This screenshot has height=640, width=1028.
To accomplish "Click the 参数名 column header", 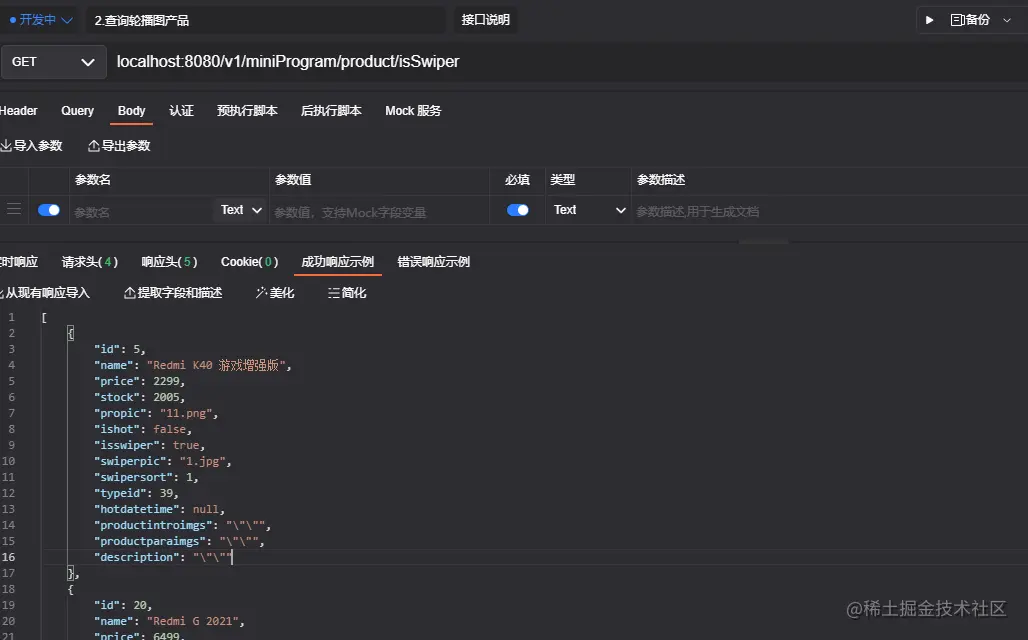I will click(x=92, y=180).
